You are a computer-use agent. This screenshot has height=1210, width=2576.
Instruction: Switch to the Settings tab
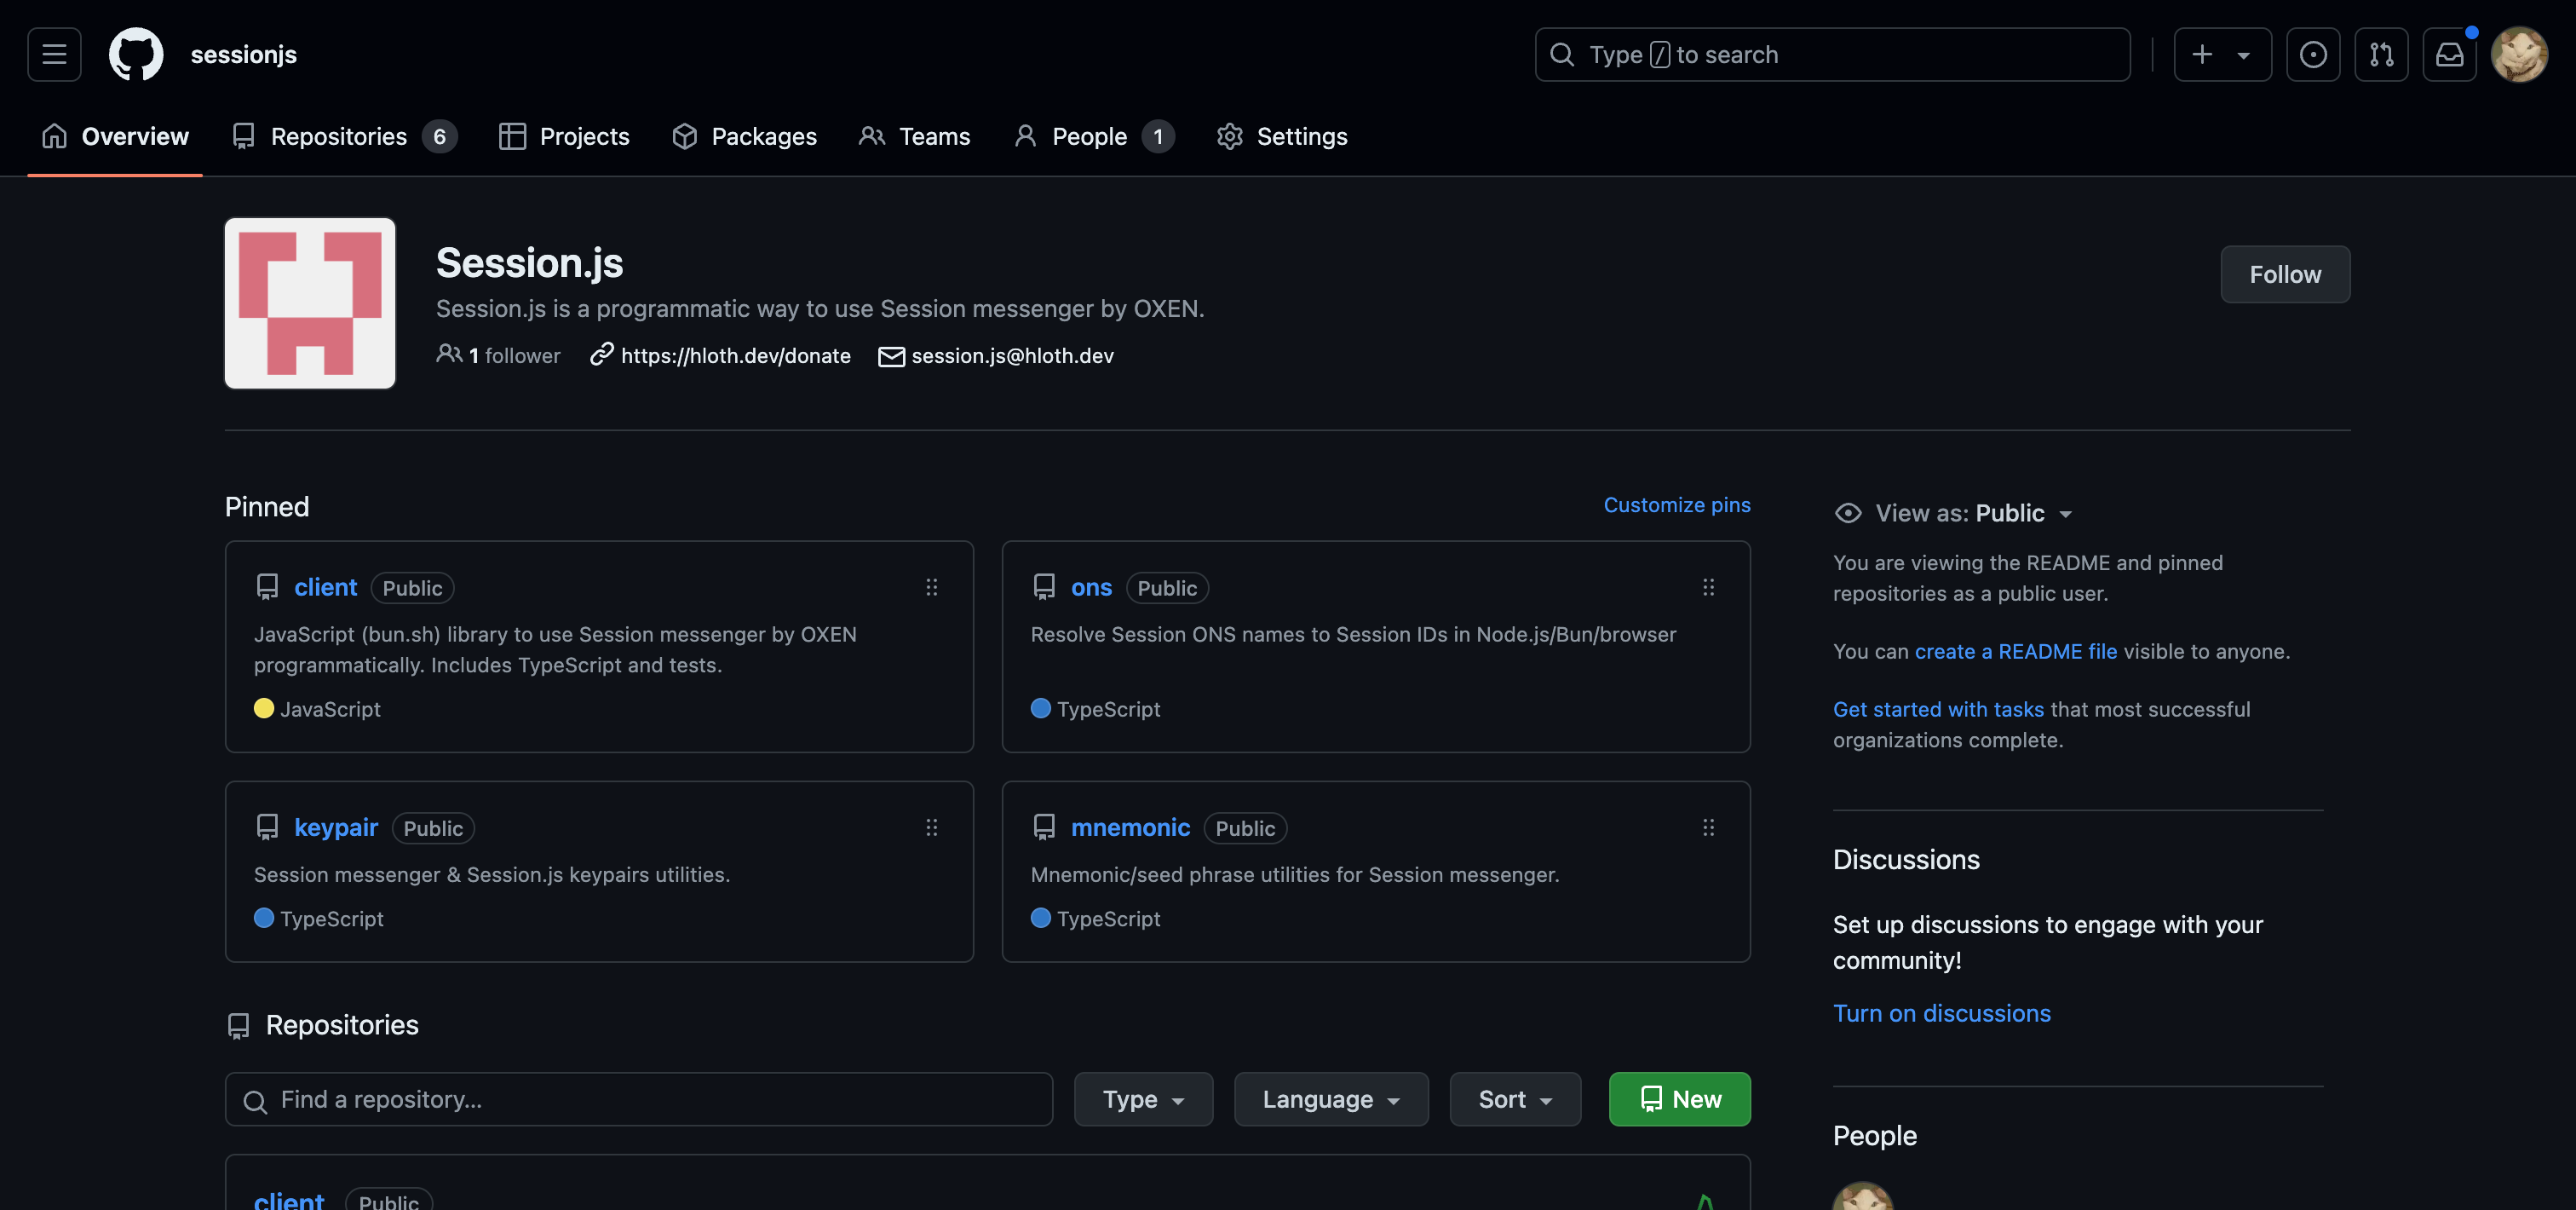(x=1282, y=136)
